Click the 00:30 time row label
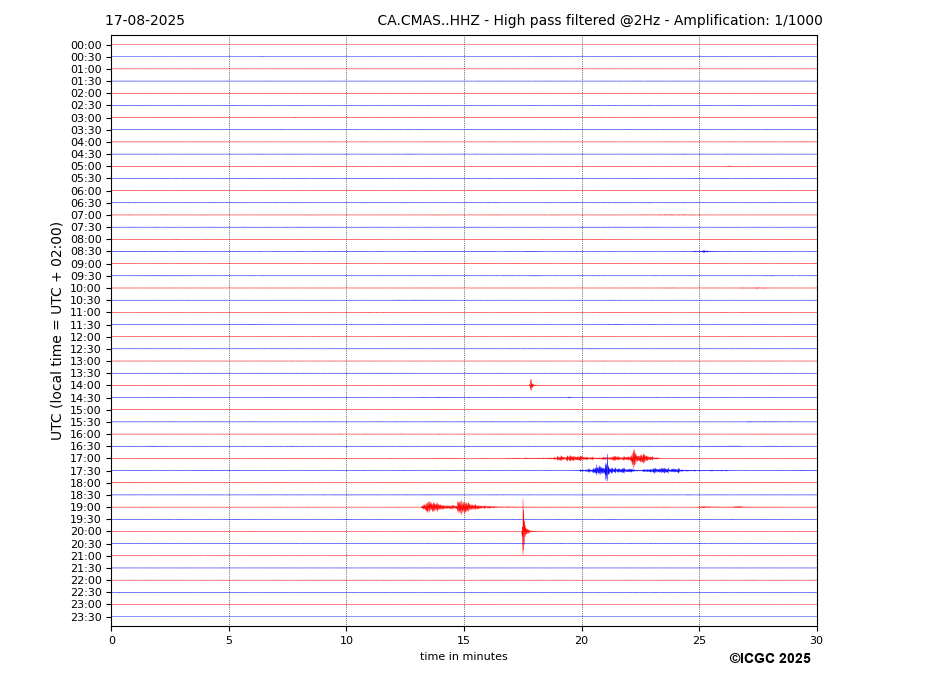 click(86, 57)
